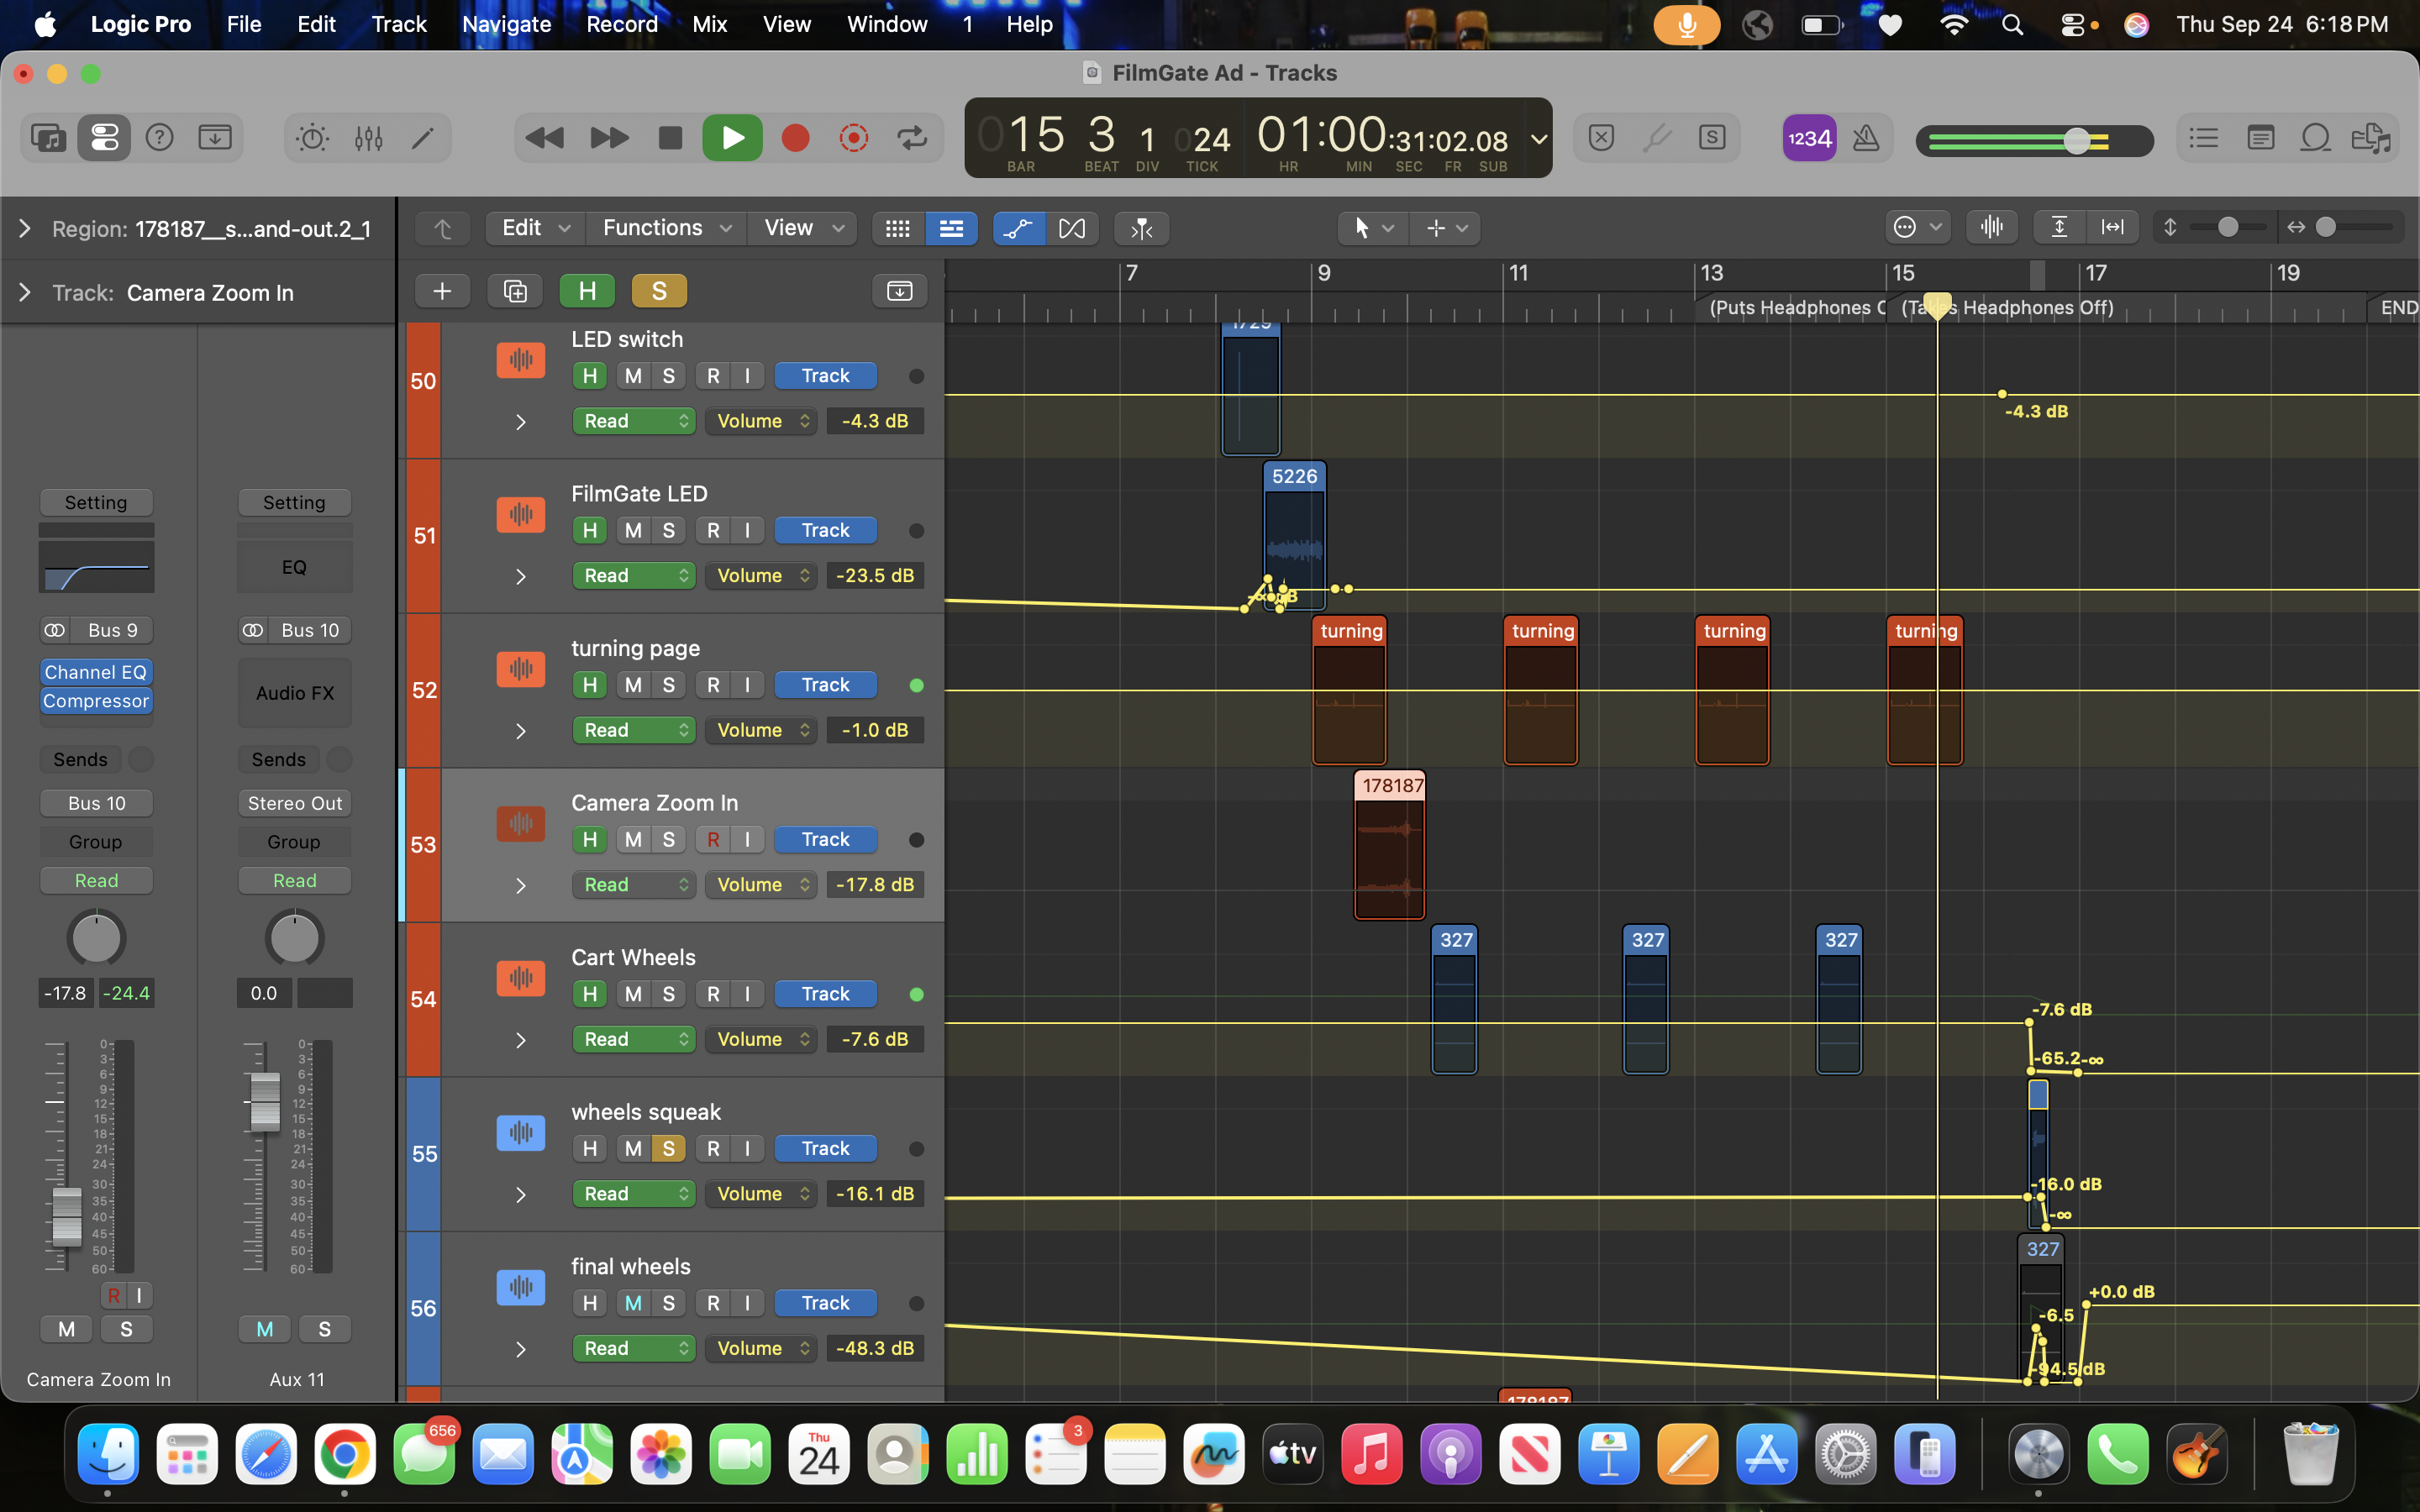Select the 178187 region on Camera Zoom In
This screenshot has width=2420, height=1512.
pyautogui.click(x=1389, y=845)
